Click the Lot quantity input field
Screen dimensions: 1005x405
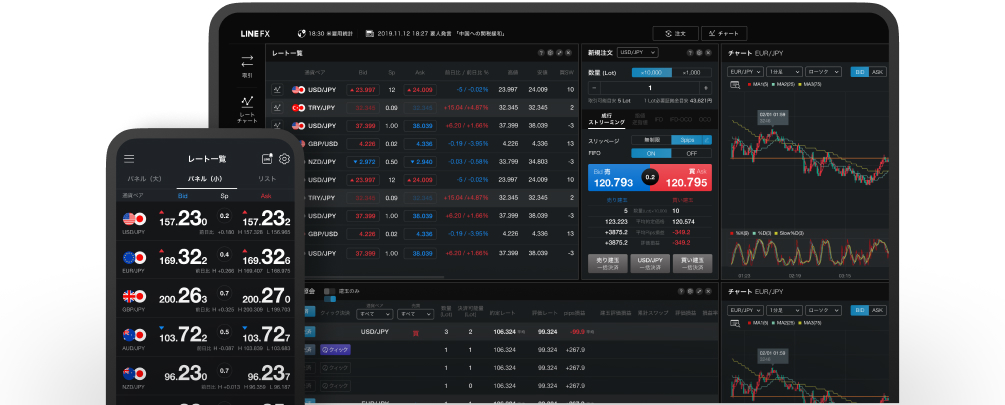(650, 88)
